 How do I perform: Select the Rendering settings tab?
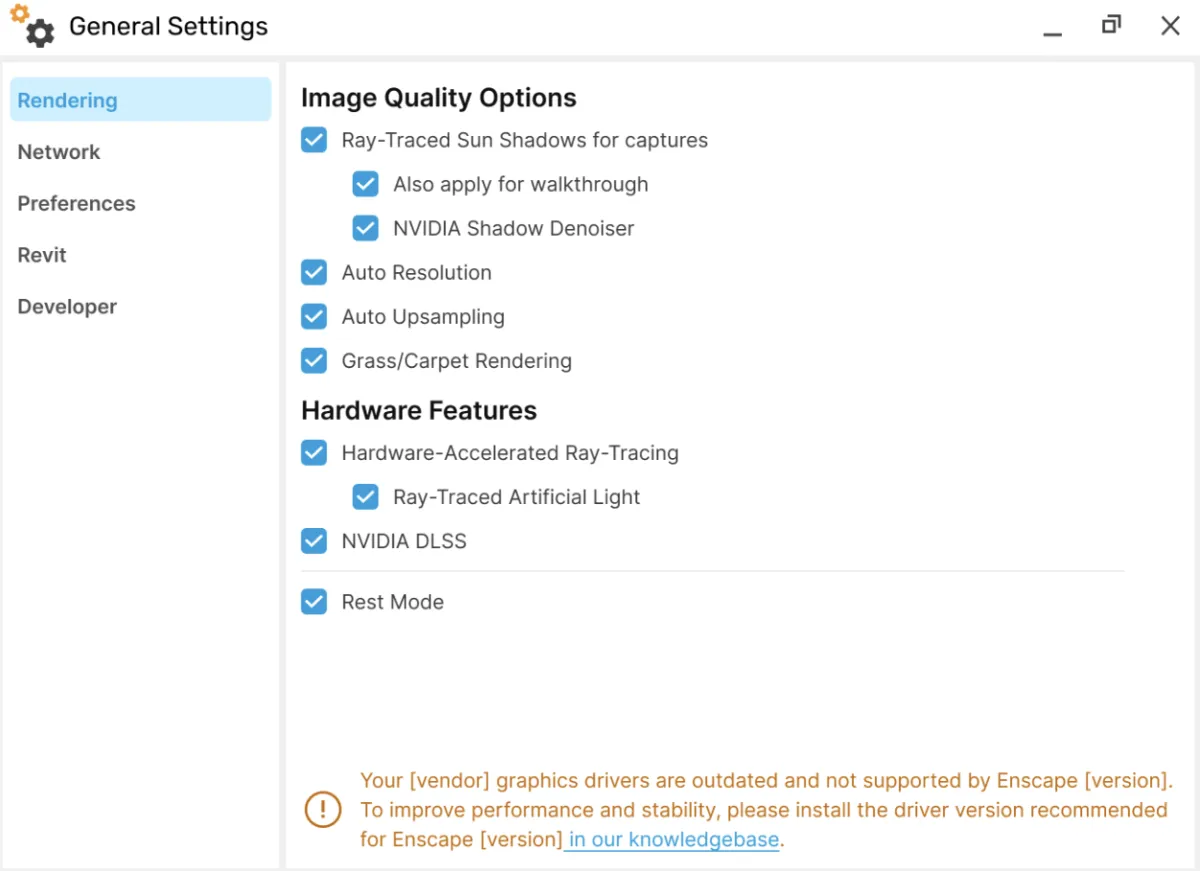68,100
